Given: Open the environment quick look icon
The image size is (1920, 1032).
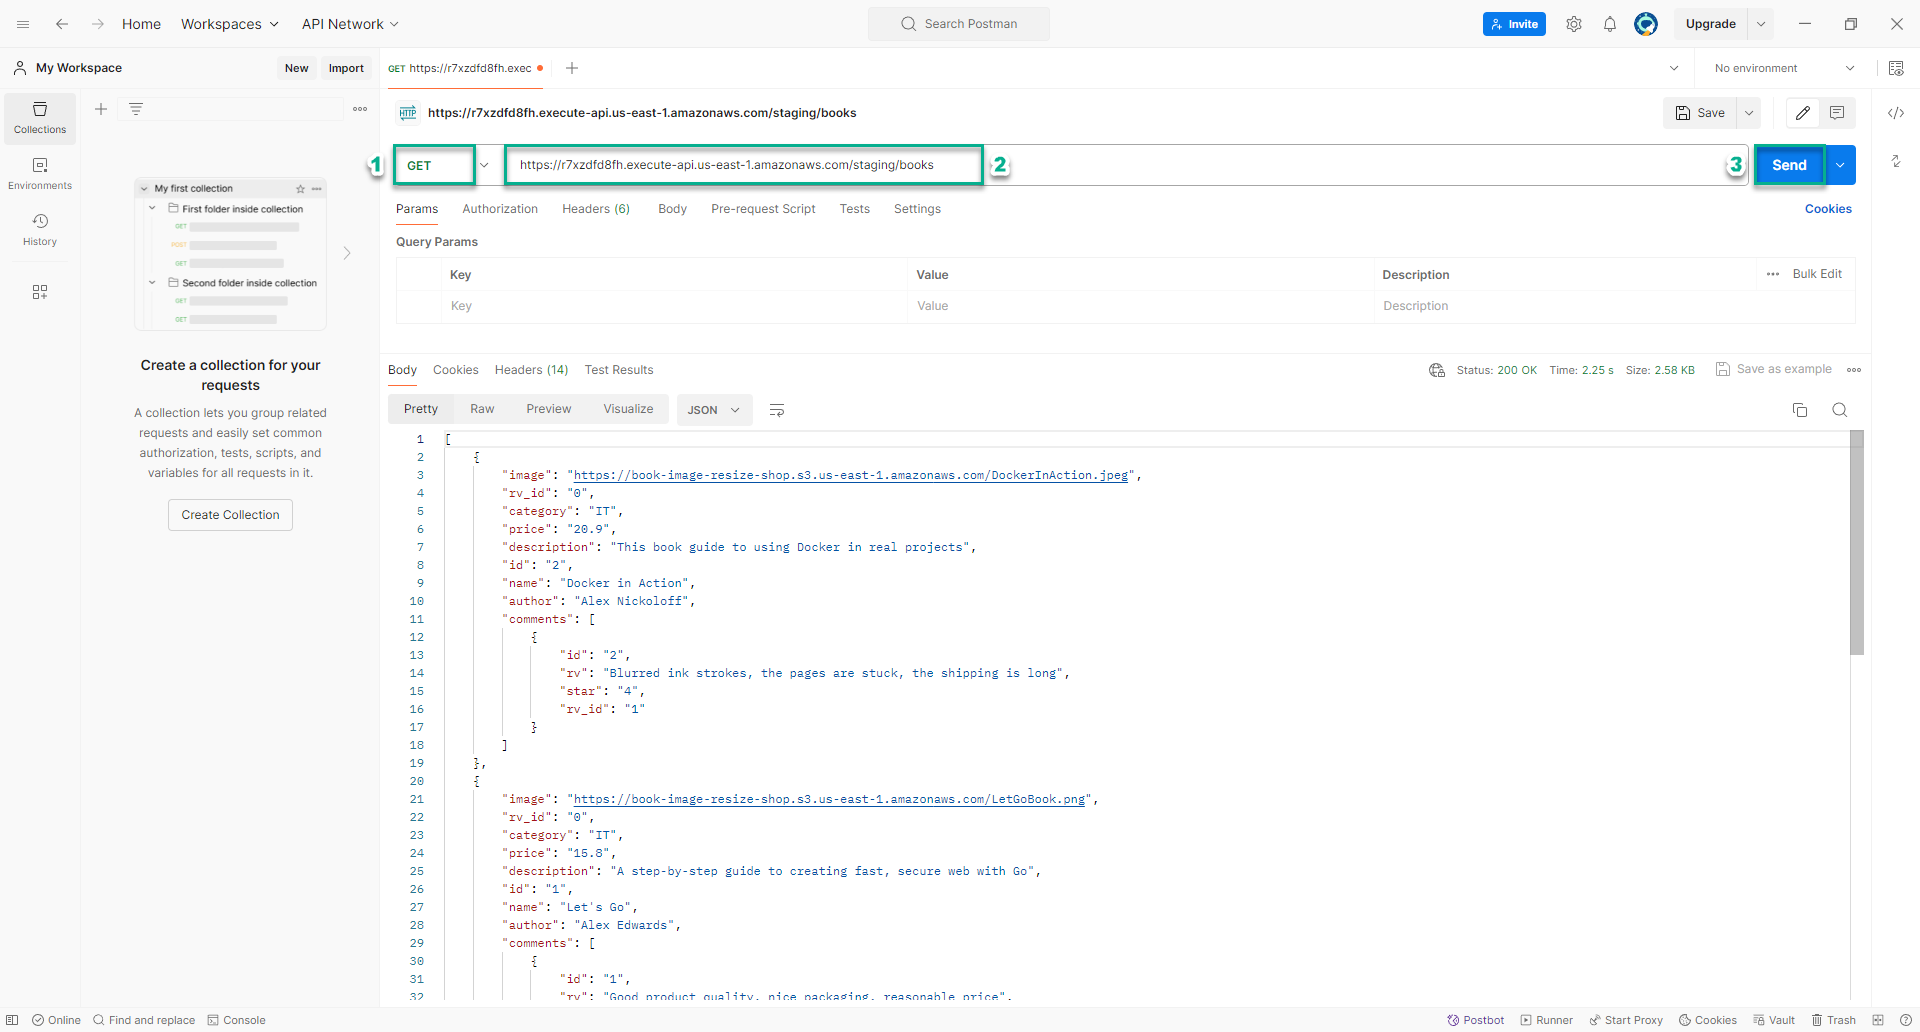Looking at the screenshot, I should [1896, 68].
